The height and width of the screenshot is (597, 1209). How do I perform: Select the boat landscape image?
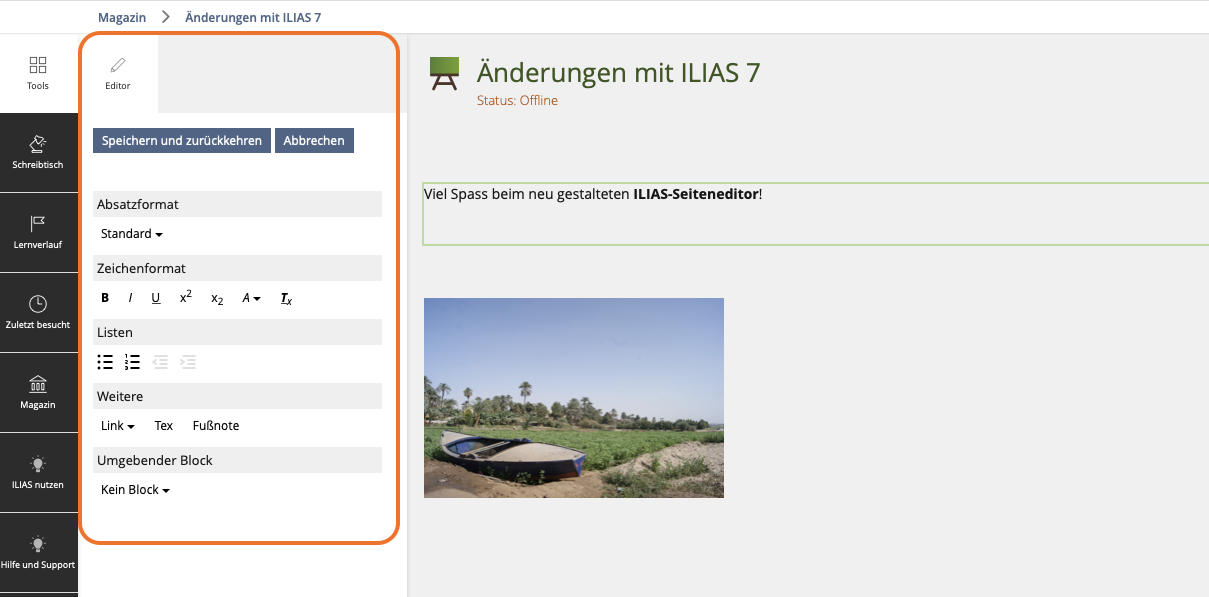pos(573,397)
